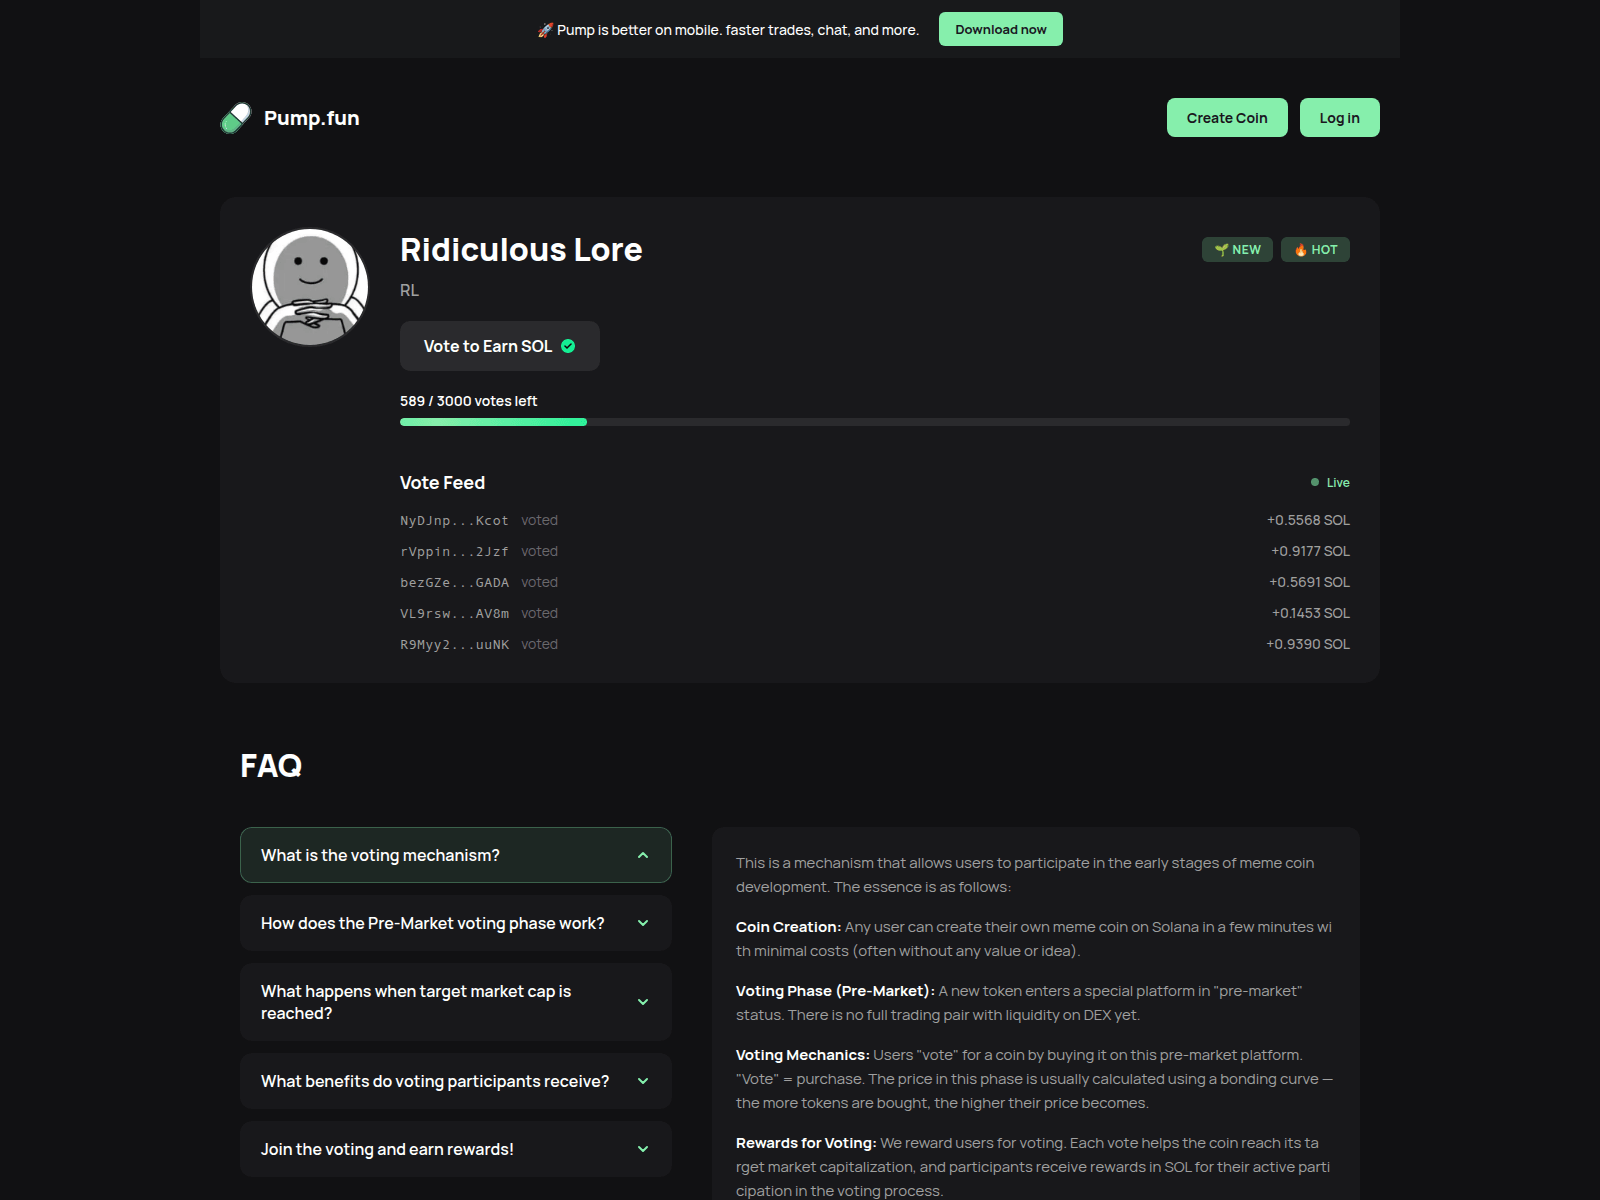Viewport: 1600px width, 1200px height.
Task: Click the Pump.fun pill logo icon
Action: pos(236,118)
